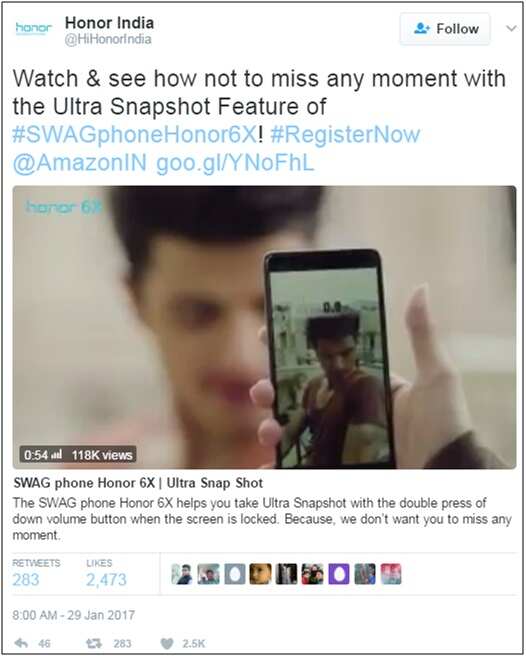Play the Honor 6X video
Image resolution: width=526 pixels, height=656 pixels.
pyautogui.click(x=264, y=327)
